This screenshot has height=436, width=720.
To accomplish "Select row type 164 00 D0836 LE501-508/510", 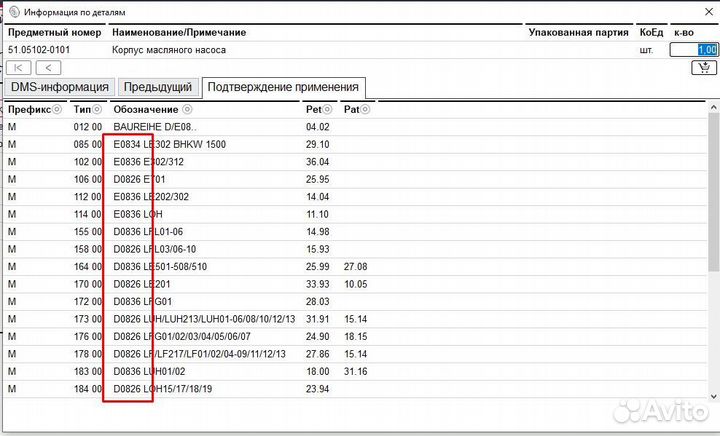I will 170,266.
